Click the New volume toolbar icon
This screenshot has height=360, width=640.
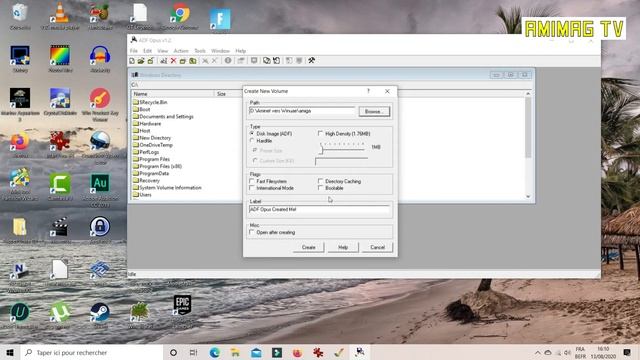132,61
